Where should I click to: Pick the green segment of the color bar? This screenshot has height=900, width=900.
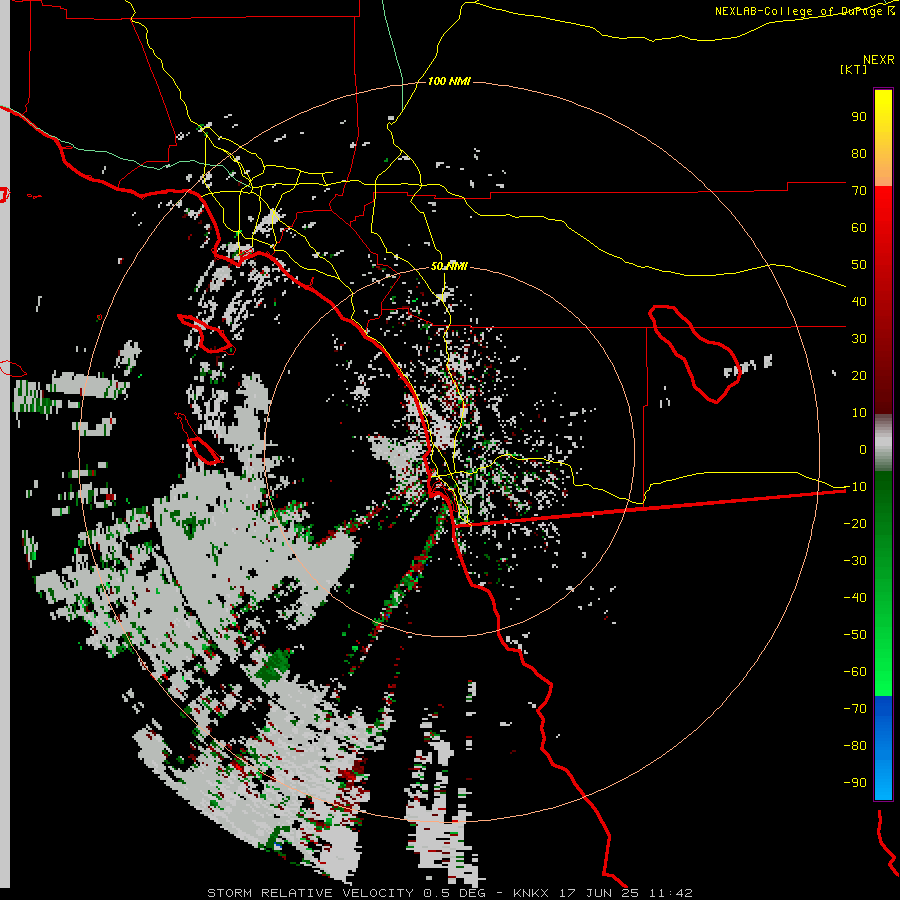coord(883,583)
